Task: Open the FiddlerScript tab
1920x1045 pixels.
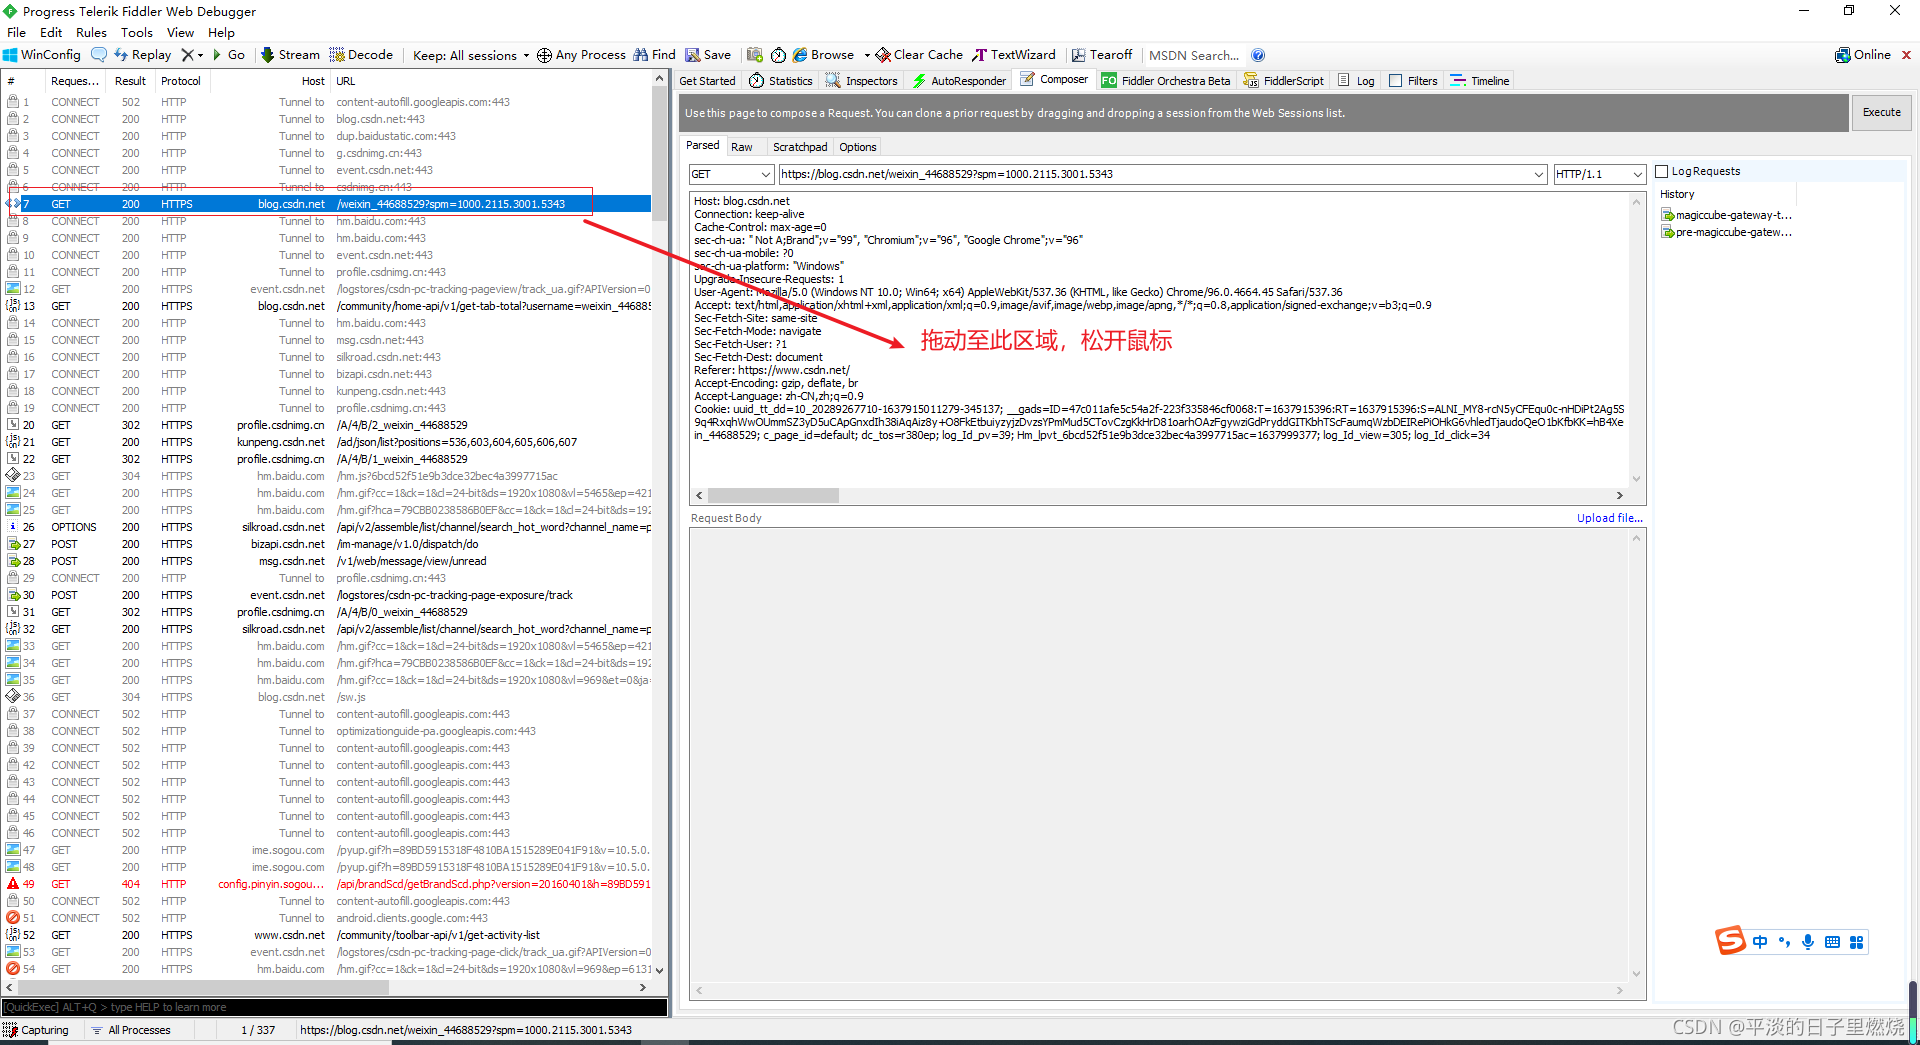Action: pos(1284,81)
